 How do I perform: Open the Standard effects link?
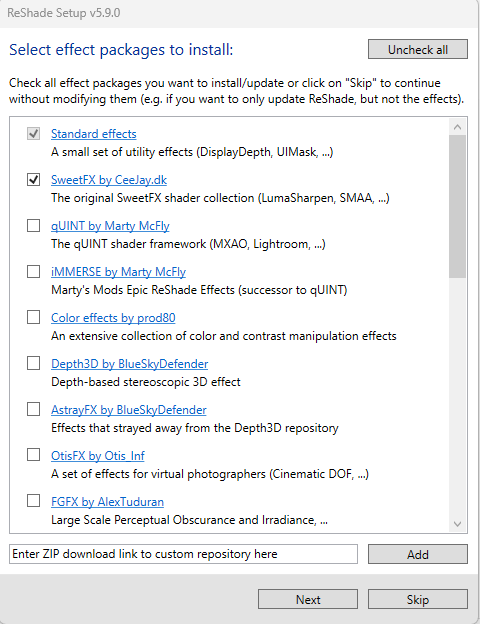(94, 134)
